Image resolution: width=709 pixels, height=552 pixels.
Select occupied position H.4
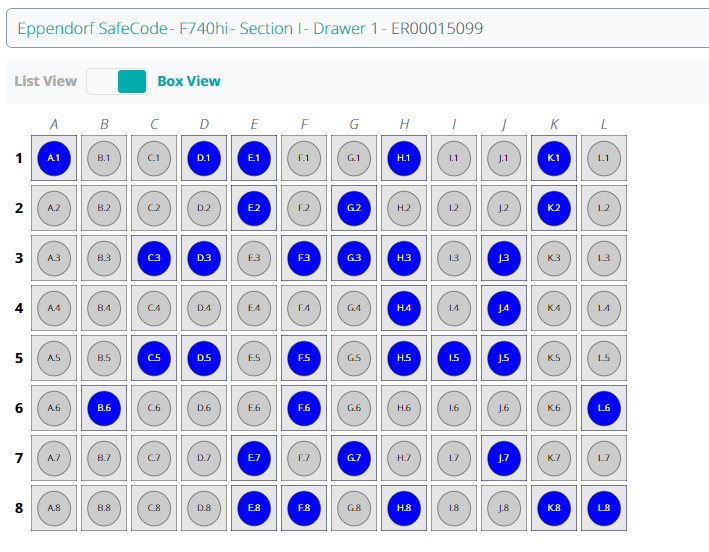click(404, 308)
